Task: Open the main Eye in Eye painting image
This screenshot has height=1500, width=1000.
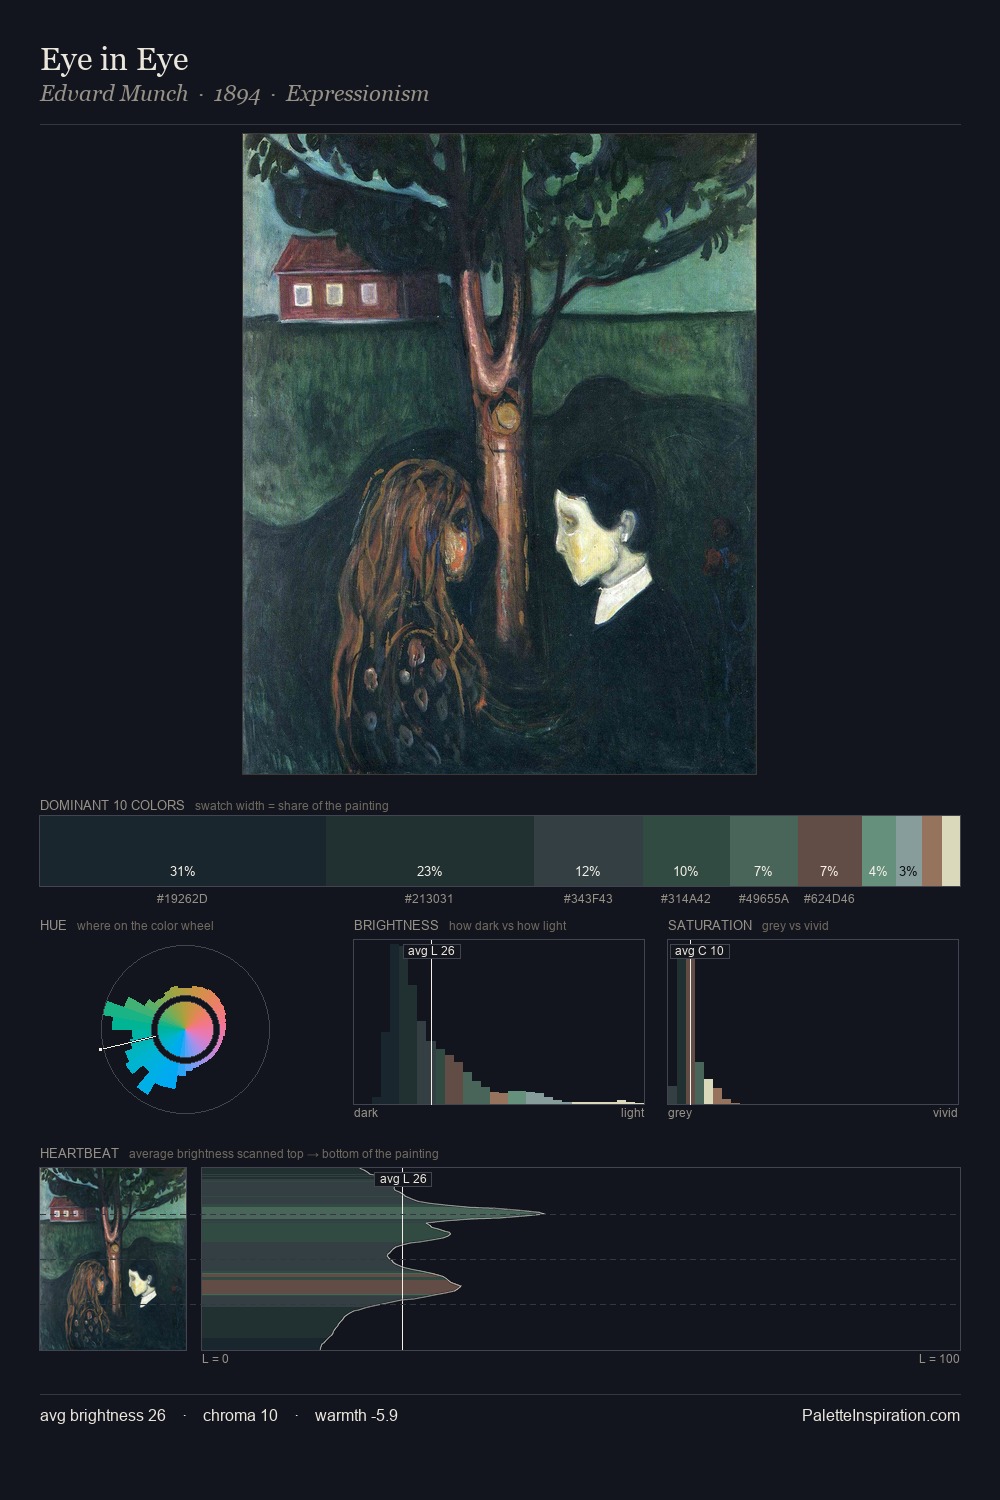Action: [x=499, y=454]
